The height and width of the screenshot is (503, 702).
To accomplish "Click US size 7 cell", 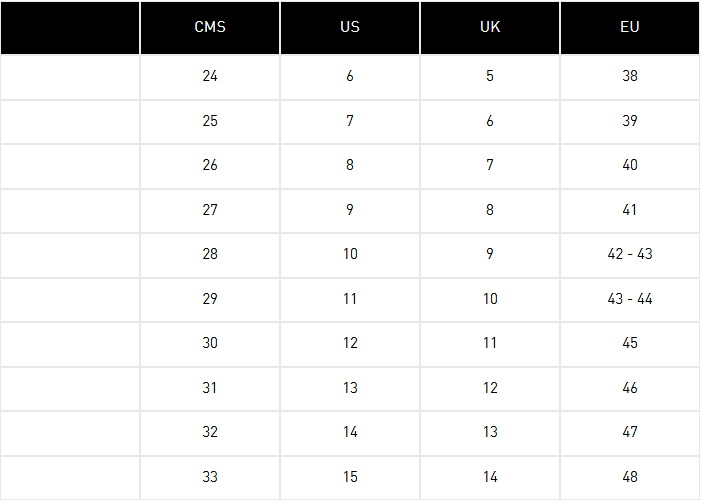I will tap(350, 121).
